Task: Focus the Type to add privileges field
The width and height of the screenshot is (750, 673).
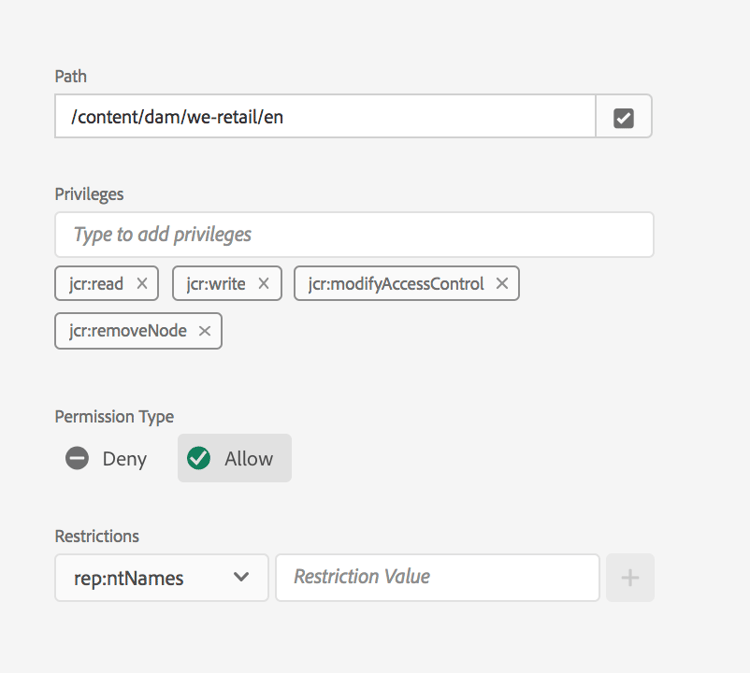Action: 354,235
